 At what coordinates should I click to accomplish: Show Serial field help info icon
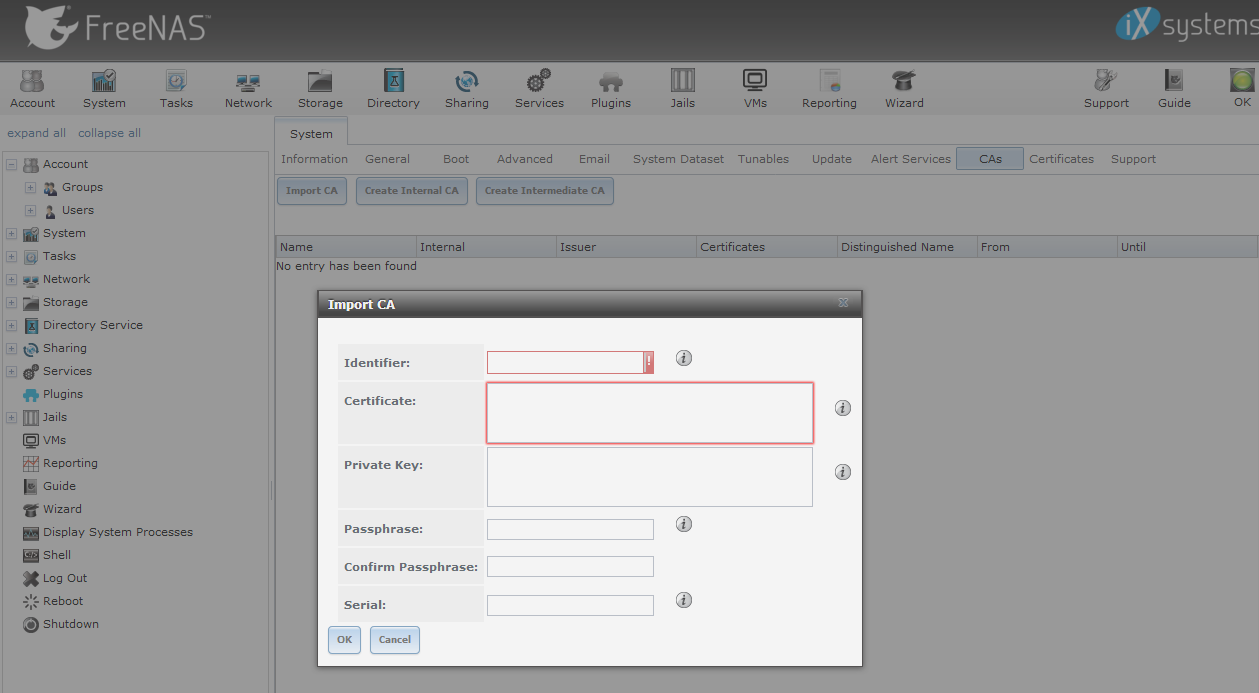(x=684, y=600)
